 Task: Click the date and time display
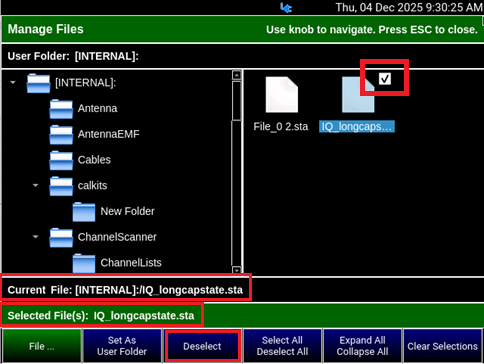pyautogui.click(x=409, y=7)
